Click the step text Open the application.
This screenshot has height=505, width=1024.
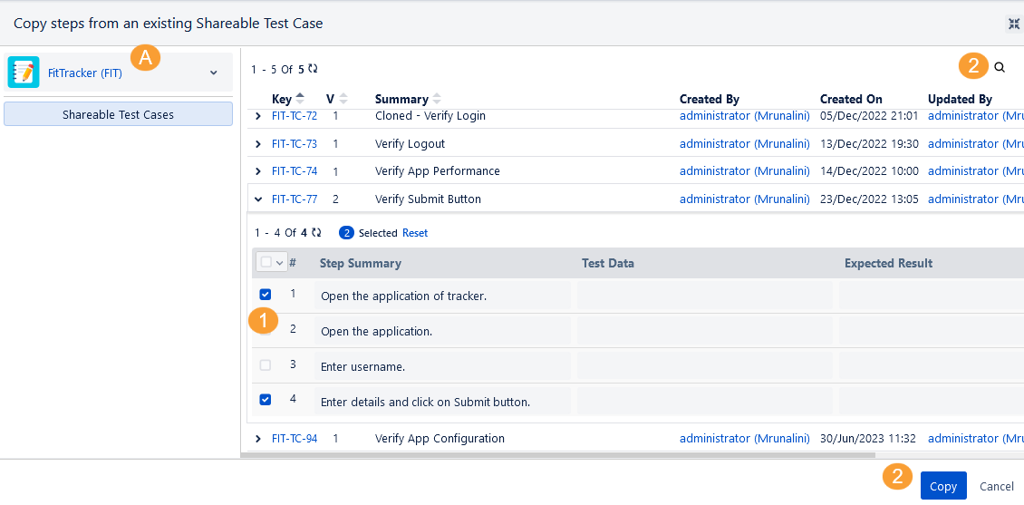pos(377,331)
